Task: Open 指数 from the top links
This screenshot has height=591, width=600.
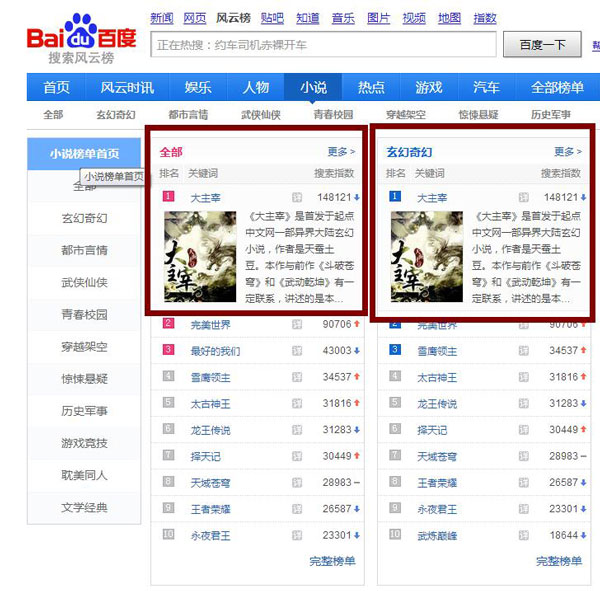Action: 485,18
